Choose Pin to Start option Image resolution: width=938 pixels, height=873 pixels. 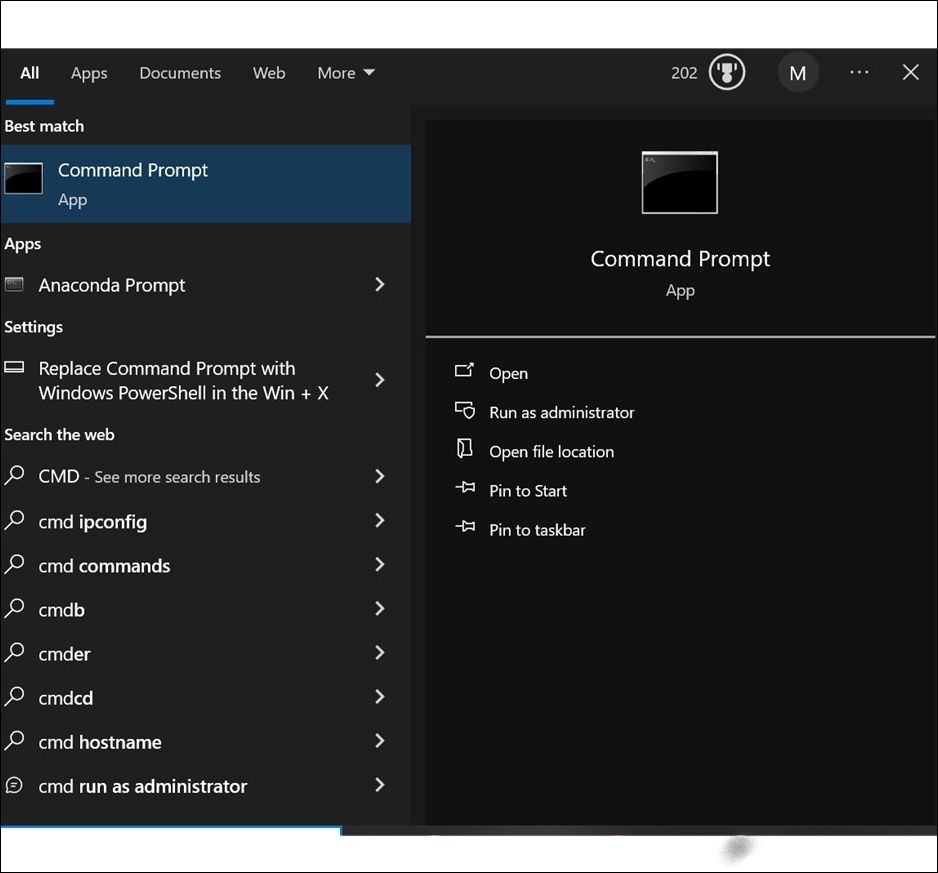527,491
